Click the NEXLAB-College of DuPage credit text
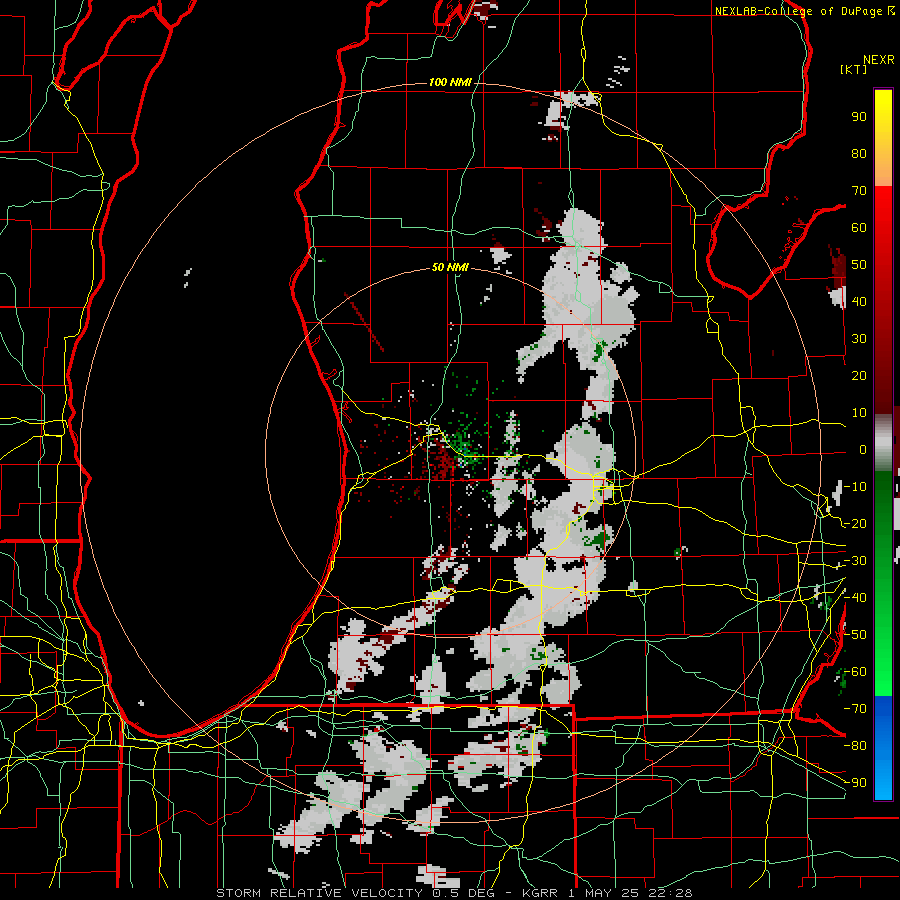The height and width of the screenshot is (900, 900). (799, 11)
